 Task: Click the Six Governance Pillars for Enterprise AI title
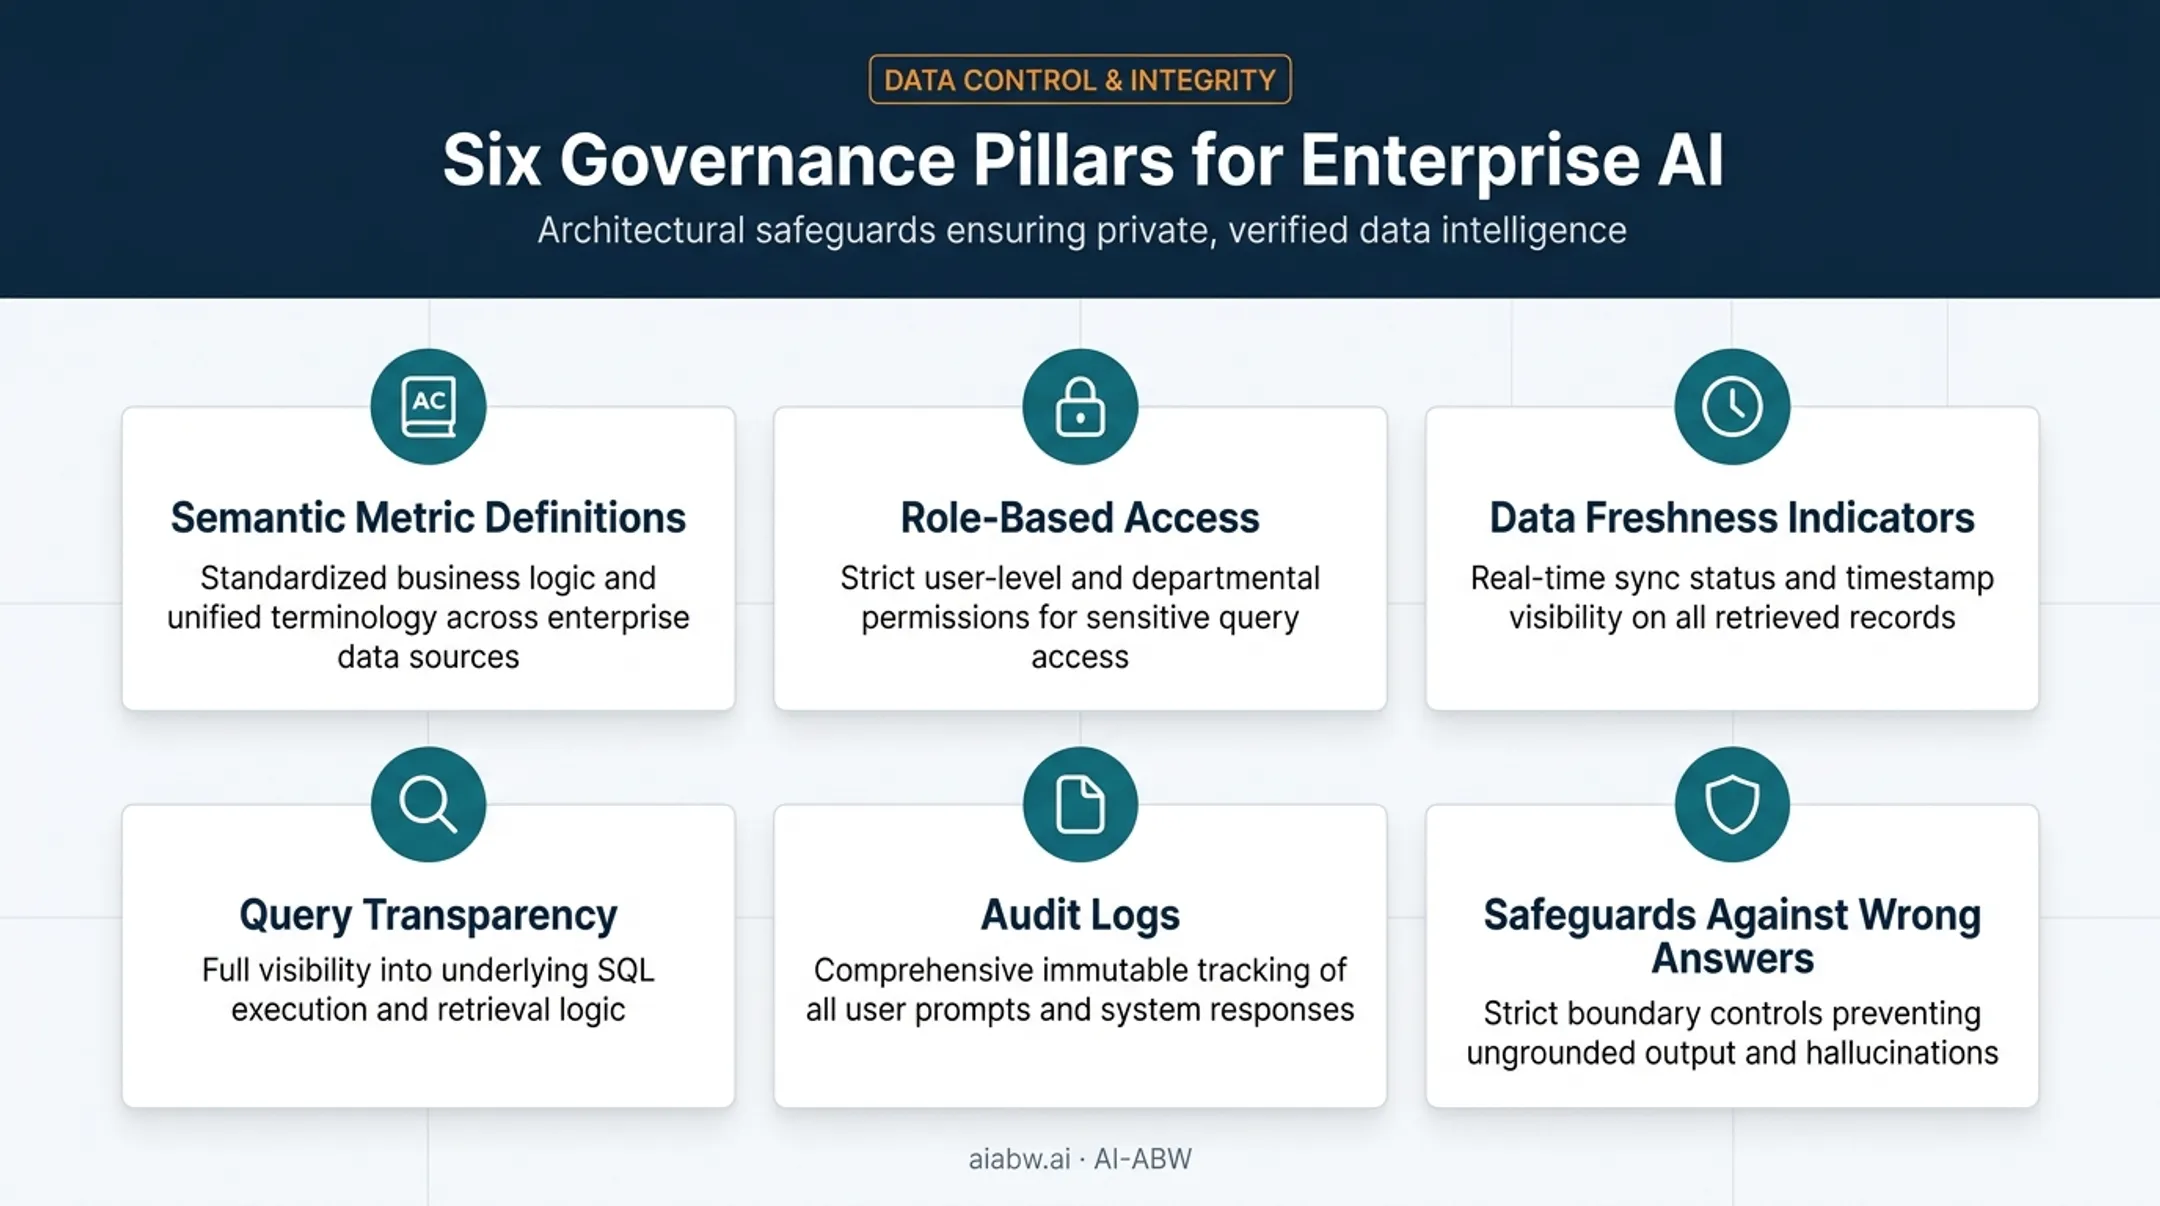(x=1083, y=160)
